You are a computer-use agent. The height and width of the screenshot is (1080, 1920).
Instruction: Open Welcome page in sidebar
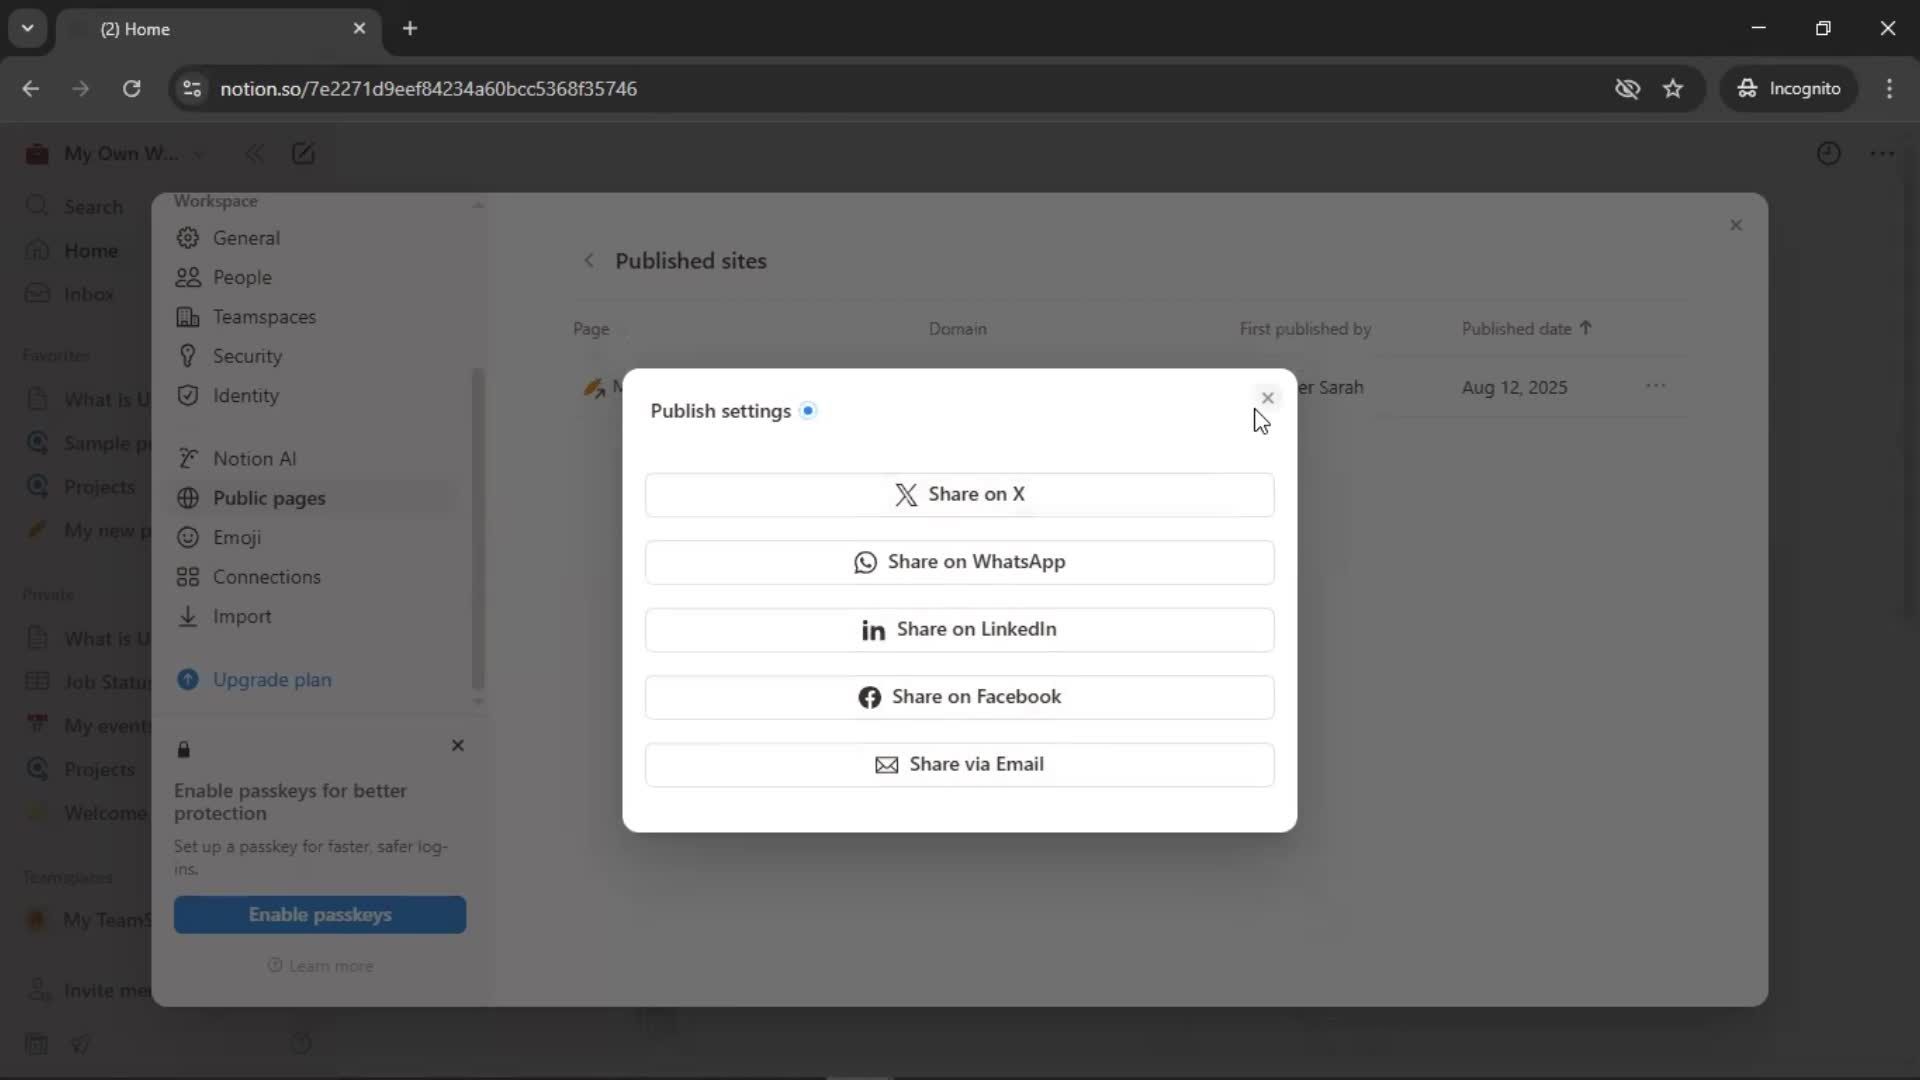coord(86,813)
